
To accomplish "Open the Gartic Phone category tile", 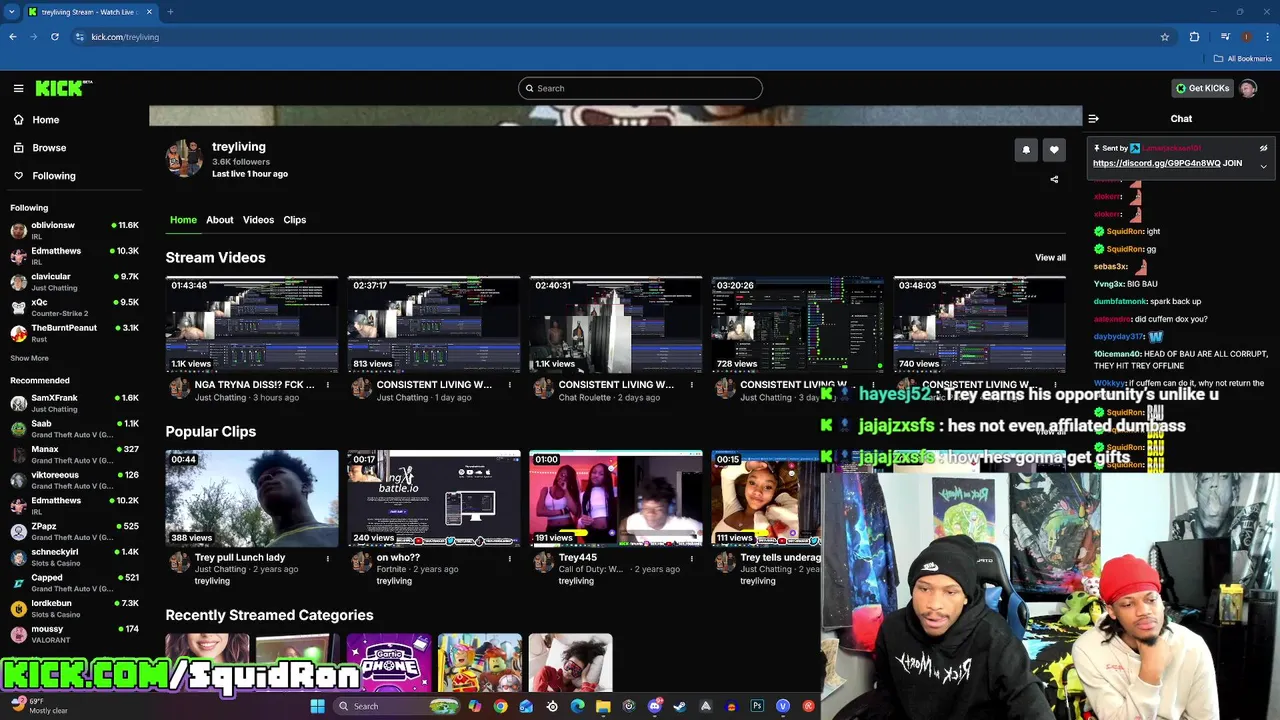I will [389, 662].
